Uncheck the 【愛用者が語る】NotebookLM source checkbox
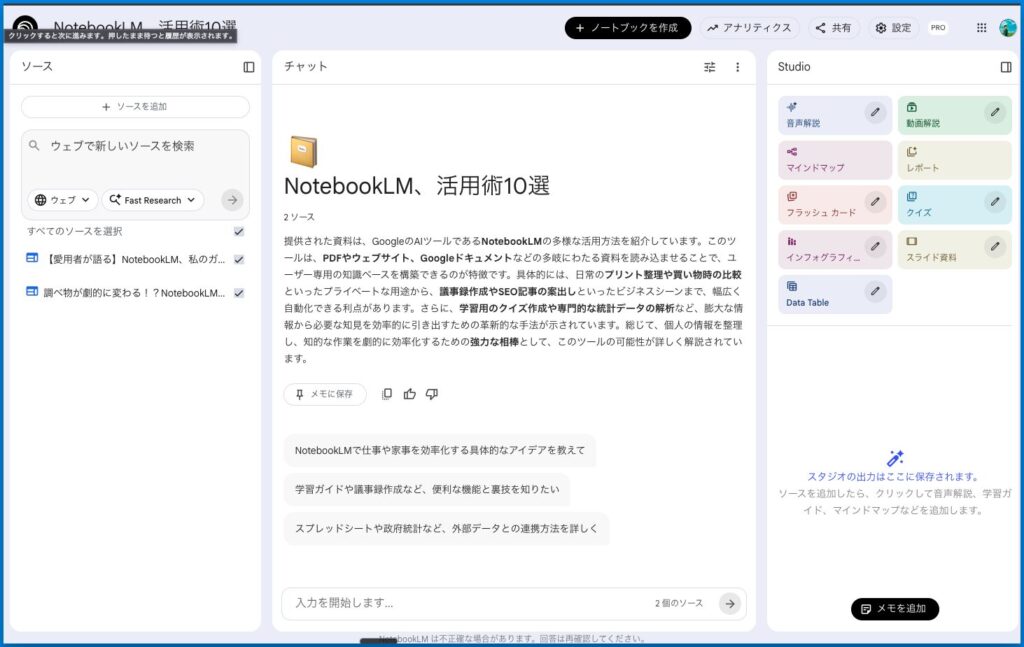The width and height of the screenshot is (1024, 647). point(239,259)
